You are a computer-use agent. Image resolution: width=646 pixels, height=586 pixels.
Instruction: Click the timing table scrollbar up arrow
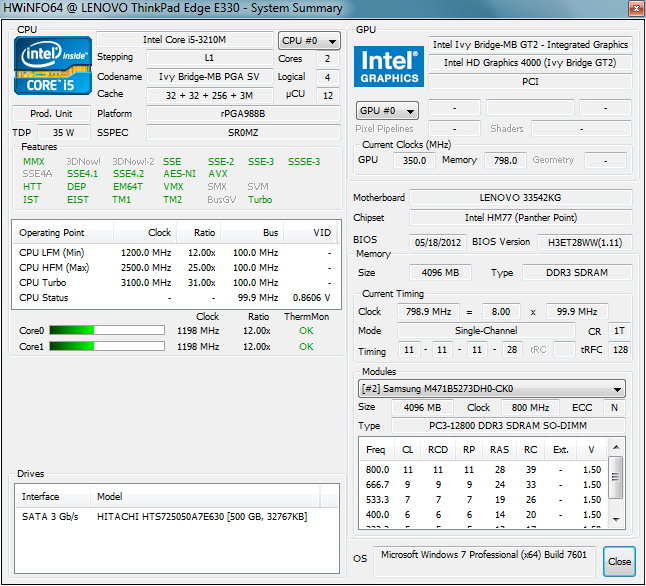click(616, 449)
